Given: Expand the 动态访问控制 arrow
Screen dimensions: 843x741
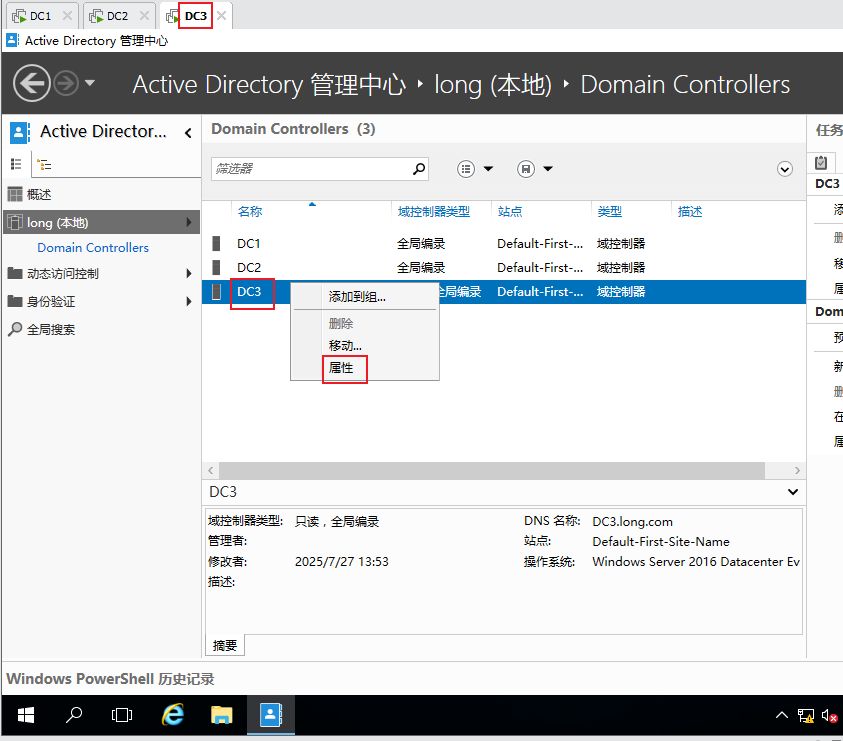Looking at the screenshot, I should point(189,273).
